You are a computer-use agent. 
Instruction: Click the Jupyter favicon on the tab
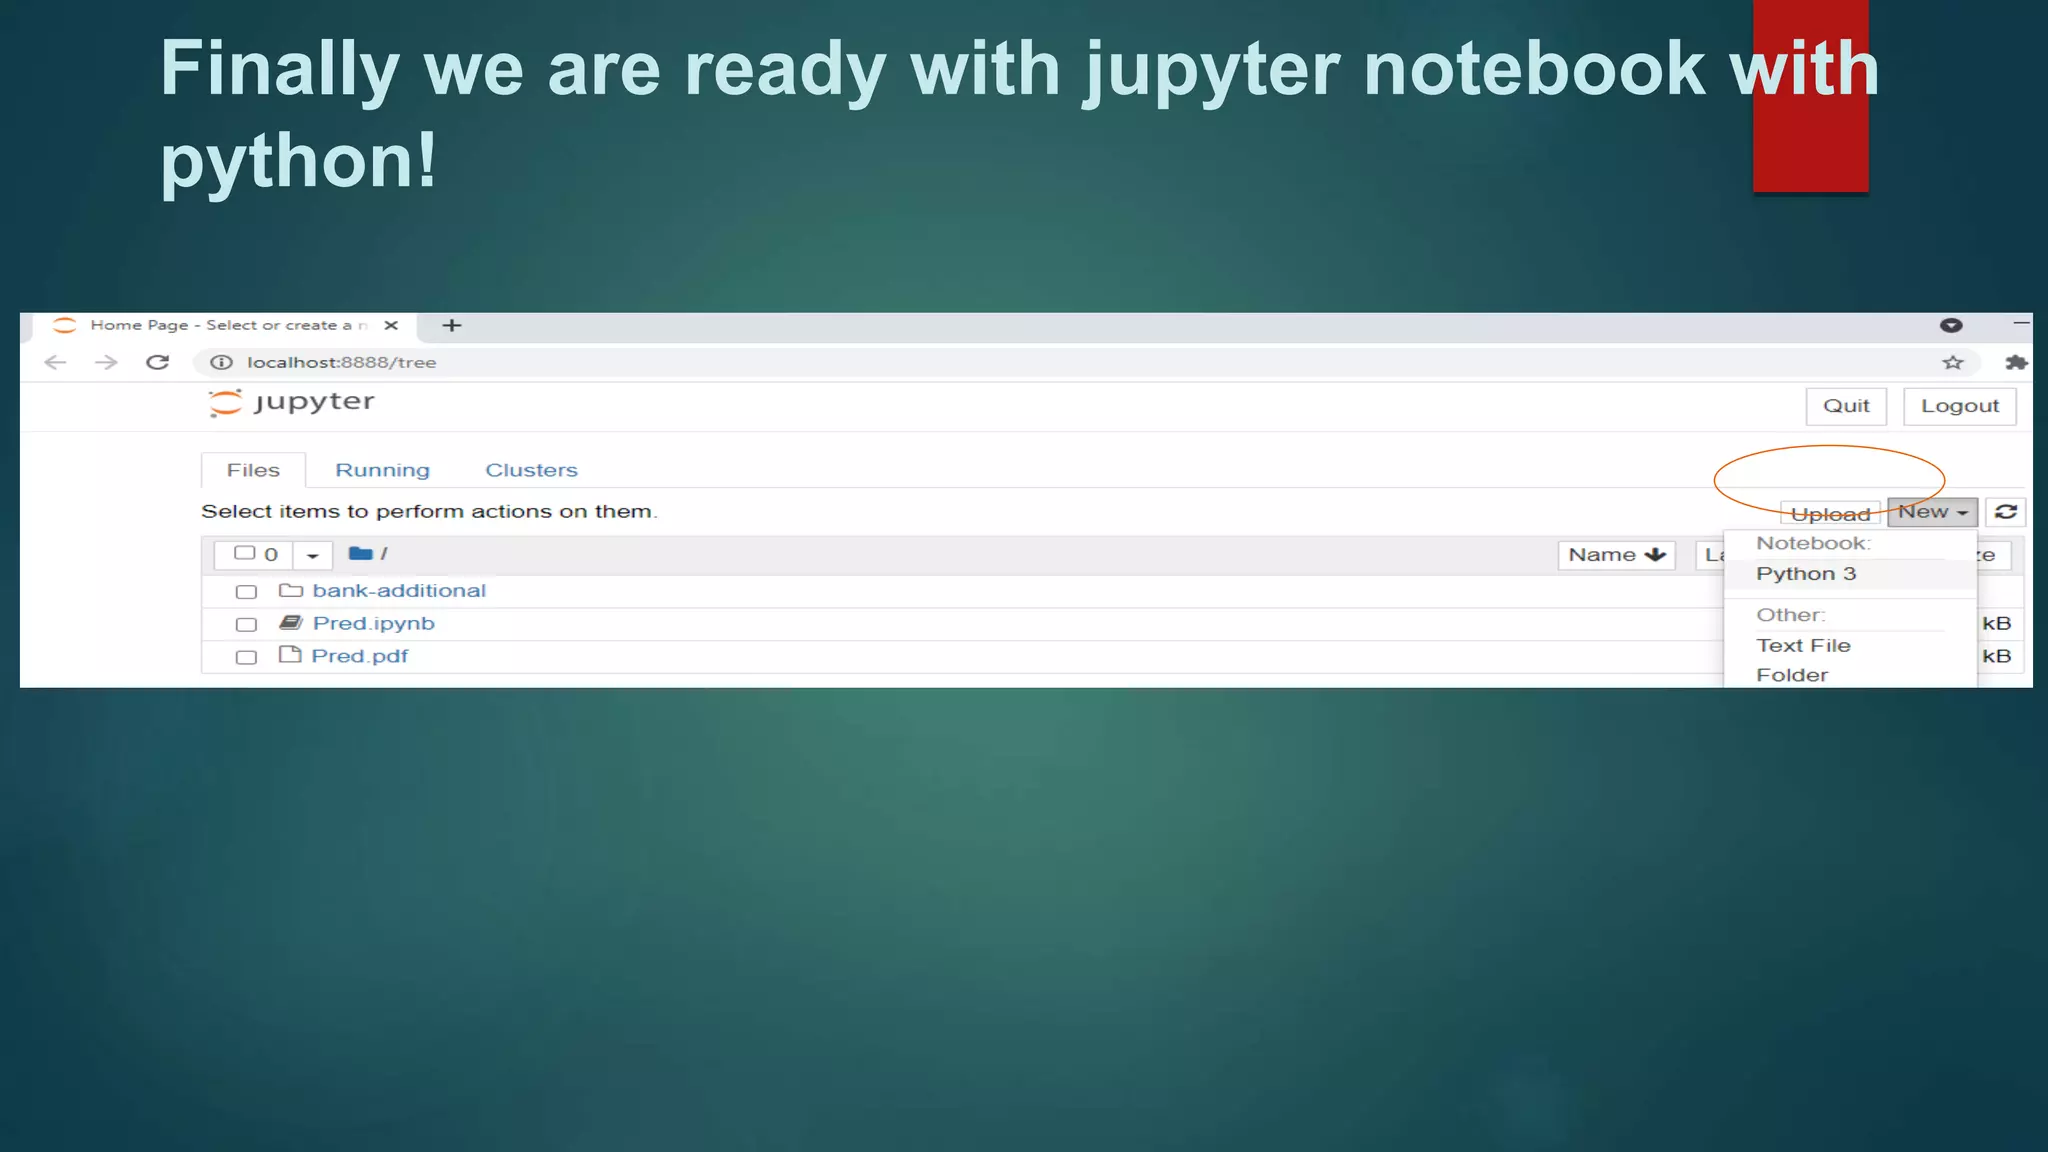(x=65, y=325)
